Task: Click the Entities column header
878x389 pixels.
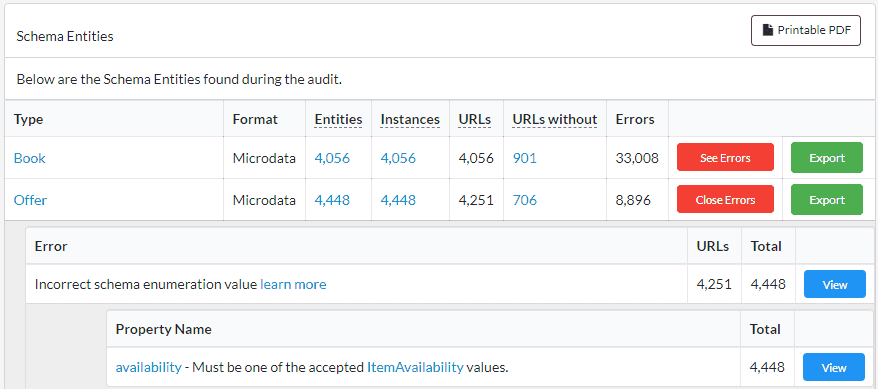Action: (x=338, y=119)
